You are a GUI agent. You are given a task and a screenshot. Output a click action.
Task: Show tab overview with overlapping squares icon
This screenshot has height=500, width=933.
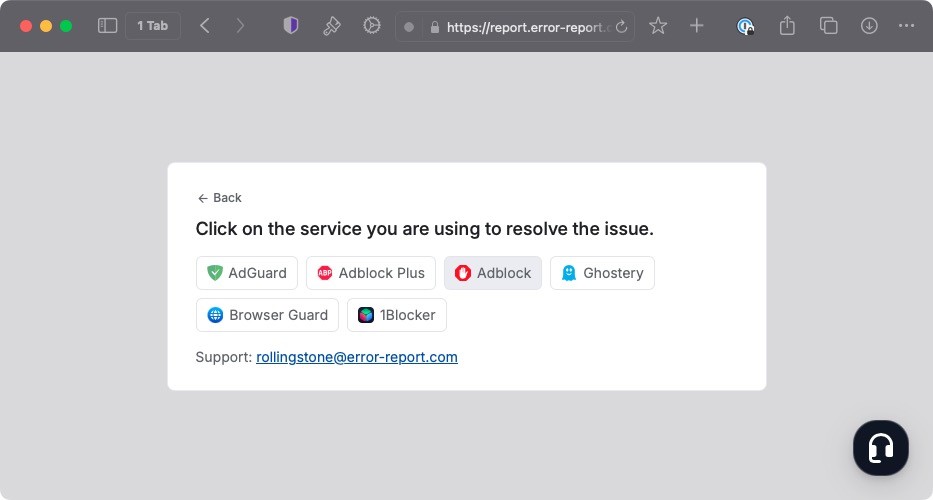(x=828, y=26)
